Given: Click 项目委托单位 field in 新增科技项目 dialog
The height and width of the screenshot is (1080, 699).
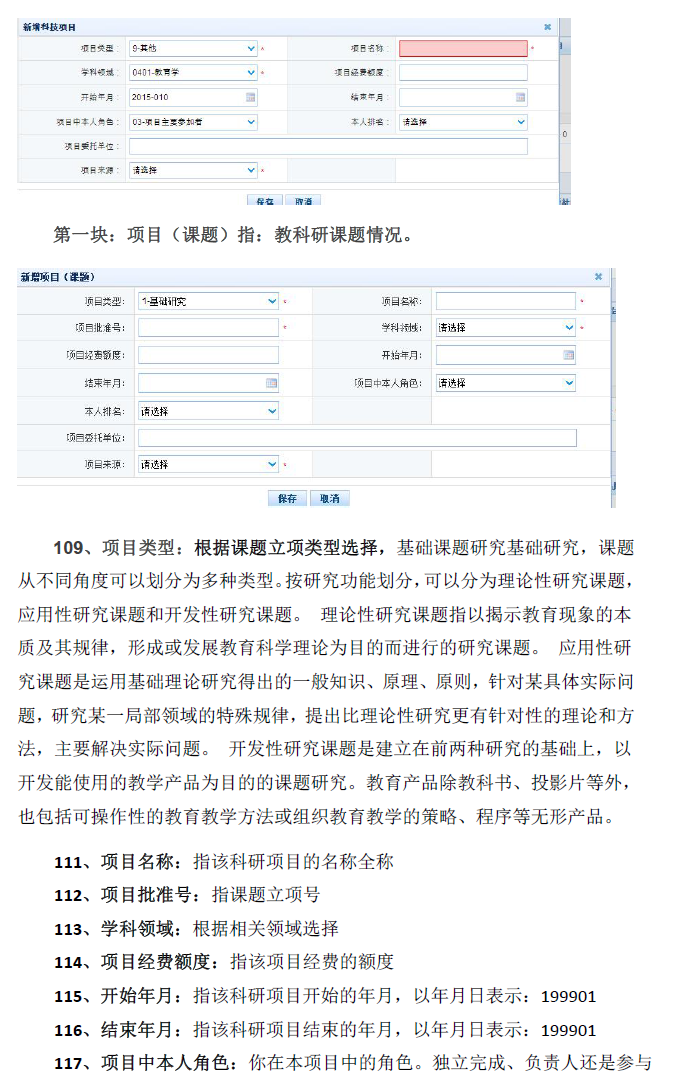Looking at the screenshot, I should point(328,146).
